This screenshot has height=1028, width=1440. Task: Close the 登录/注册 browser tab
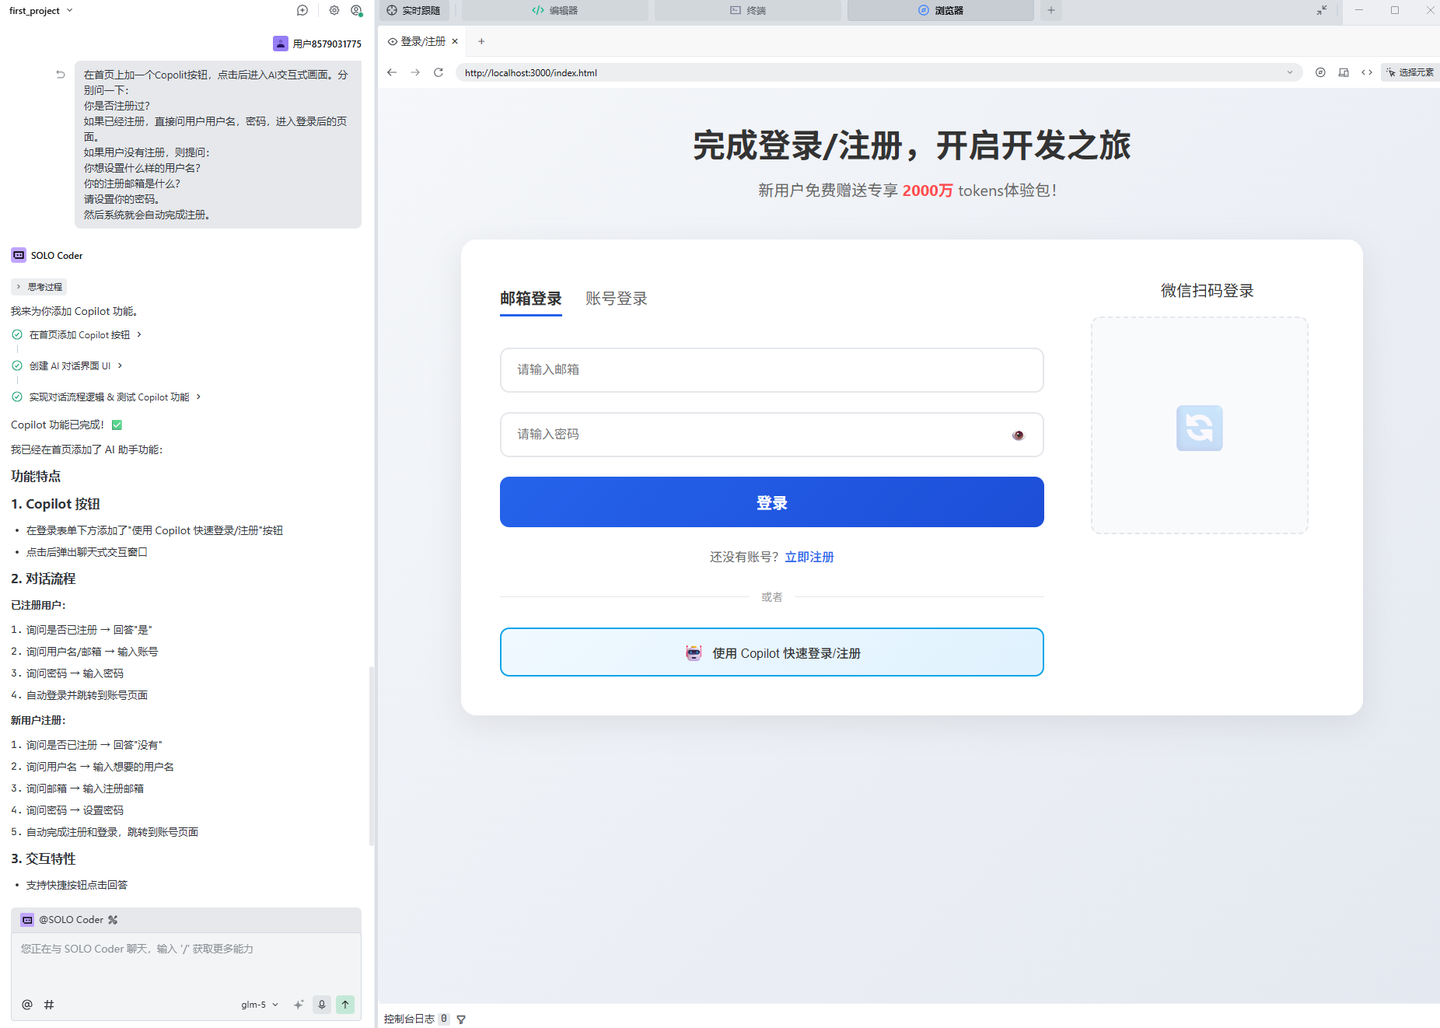455,41
